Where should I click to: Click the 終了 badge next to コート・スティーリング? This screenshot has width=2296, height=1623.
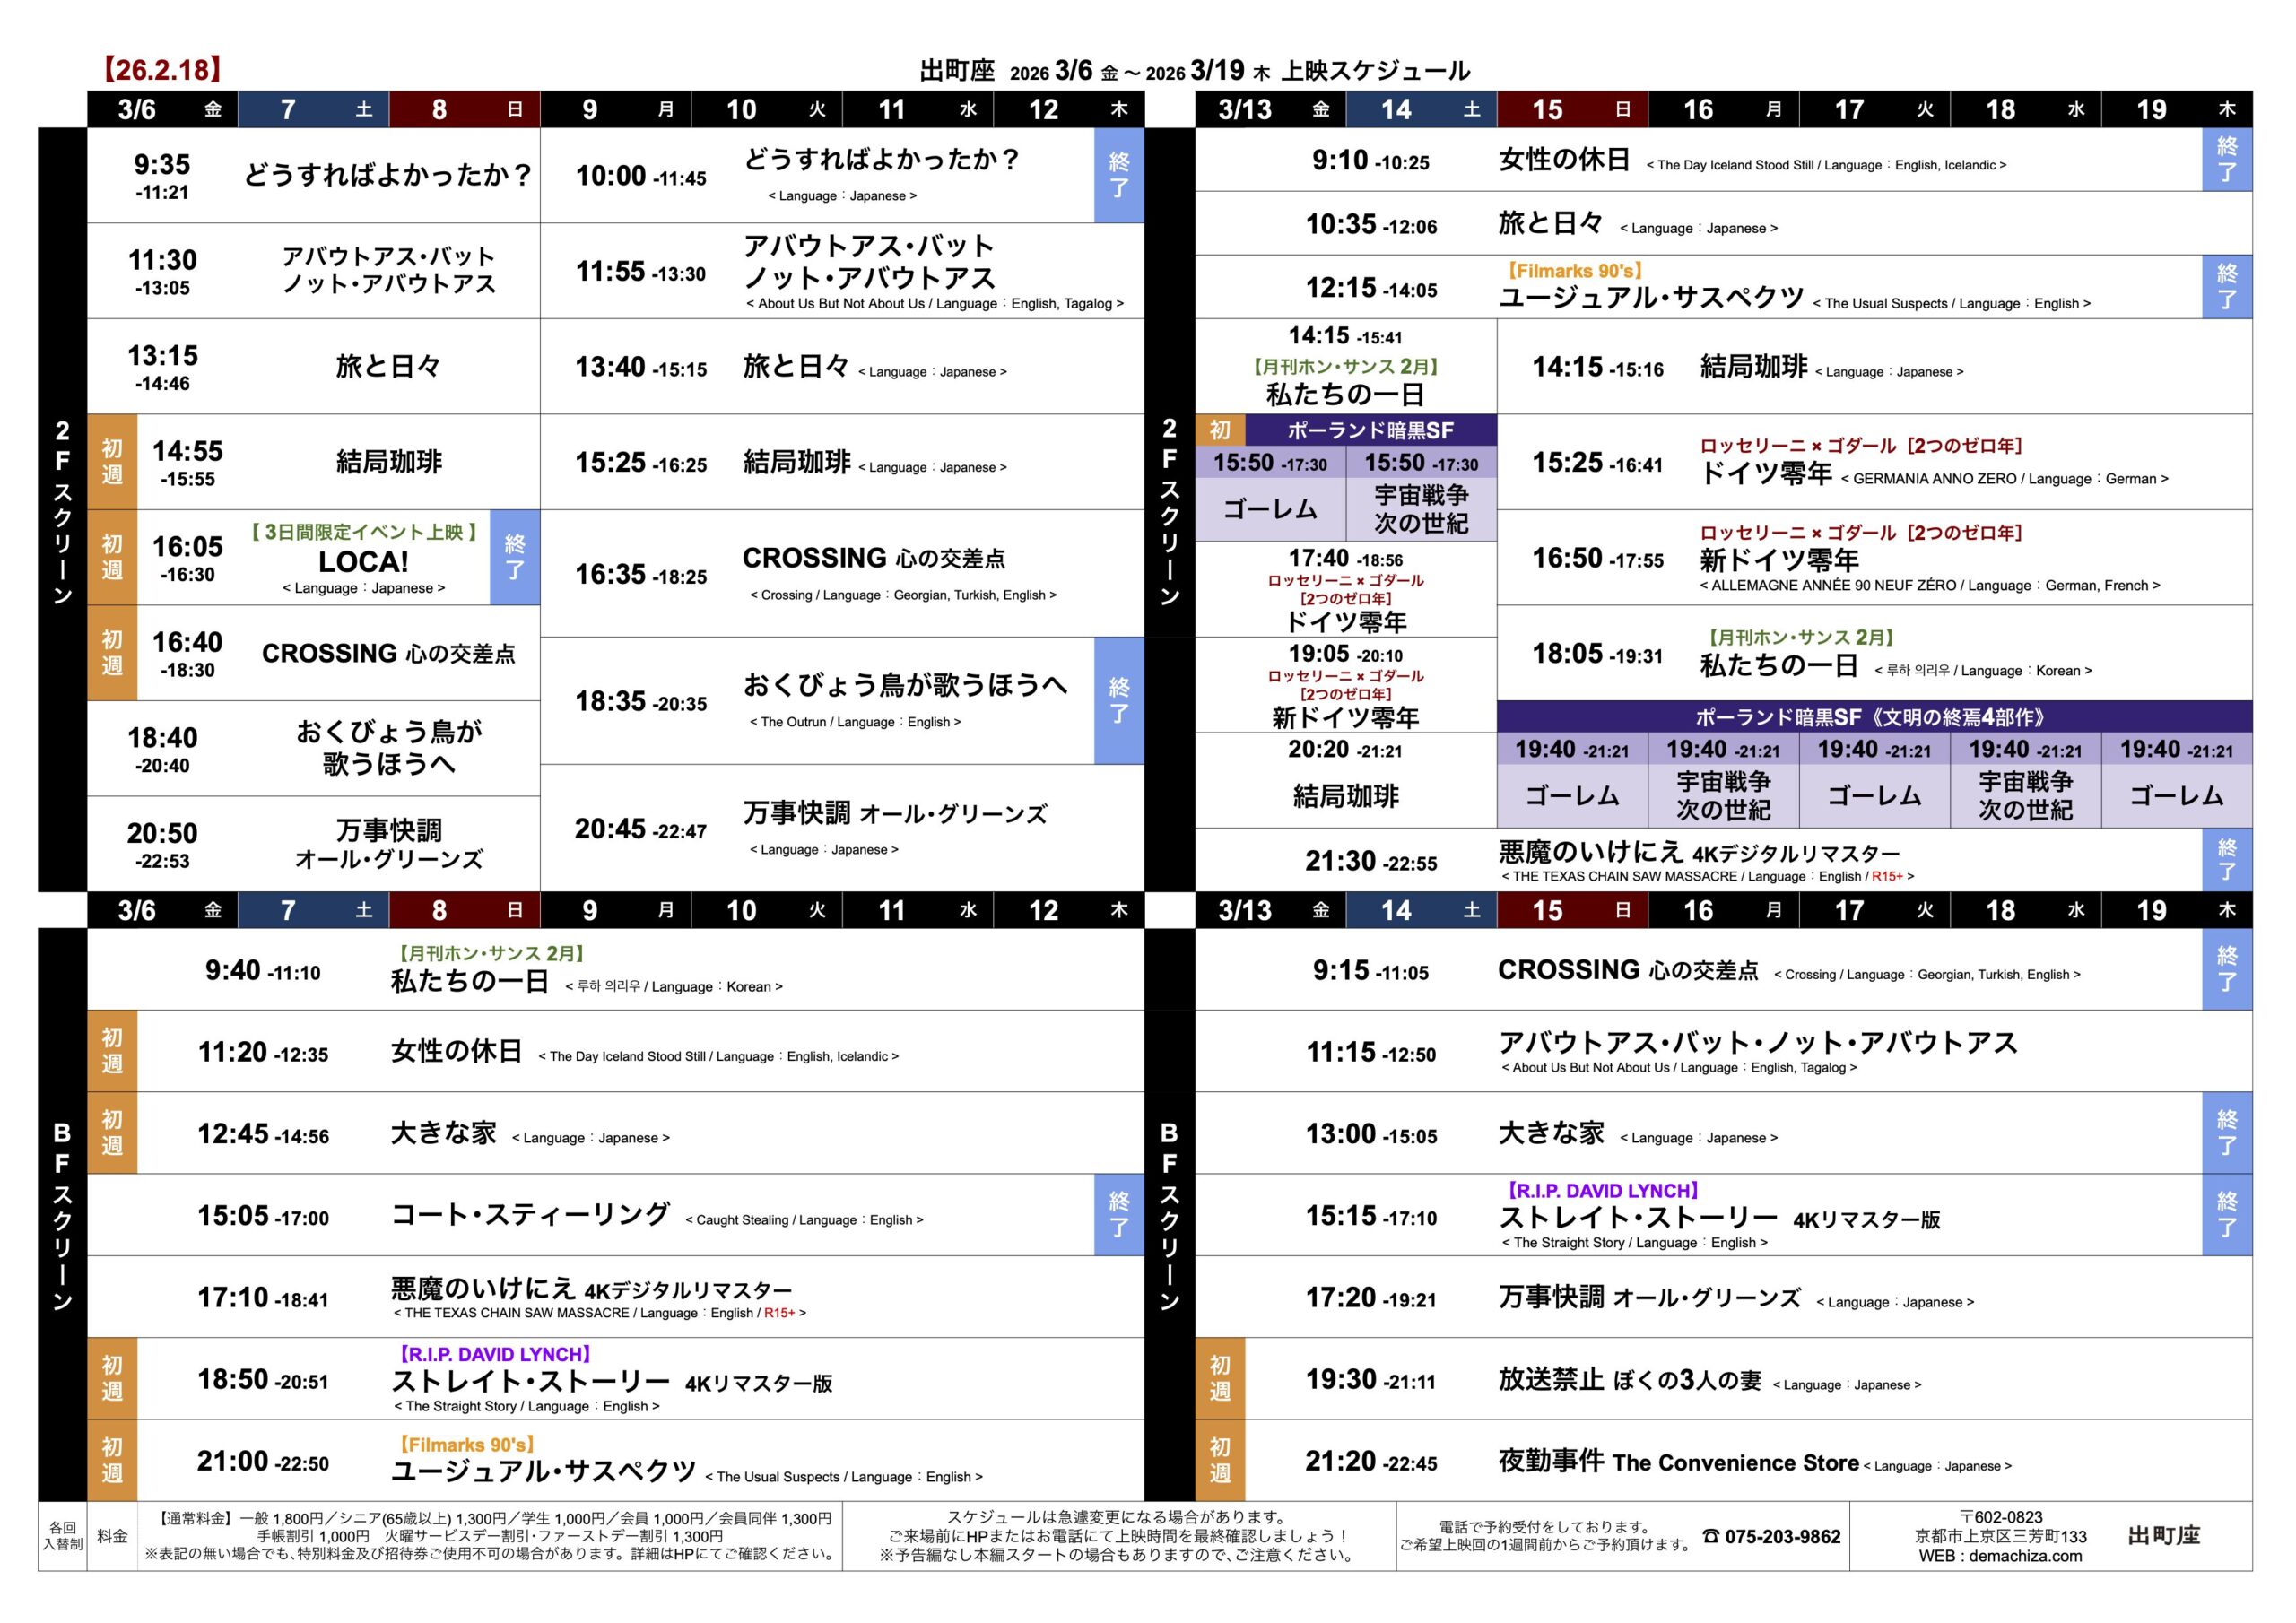coord(1119,1214)
